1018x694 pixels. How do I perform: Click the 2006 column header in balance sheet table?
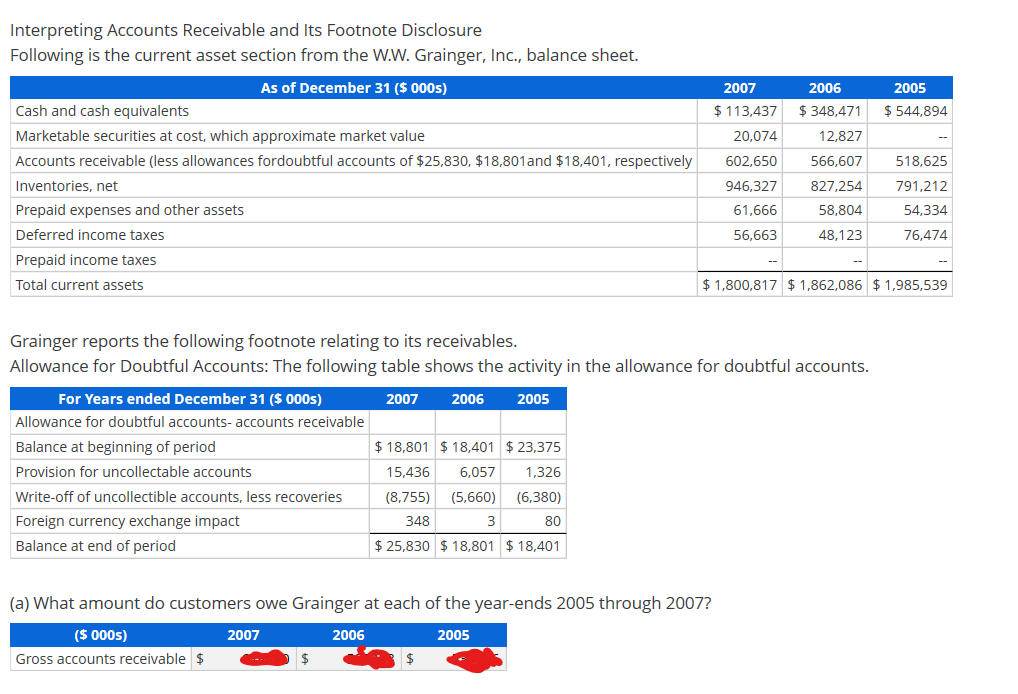(824, 88)
